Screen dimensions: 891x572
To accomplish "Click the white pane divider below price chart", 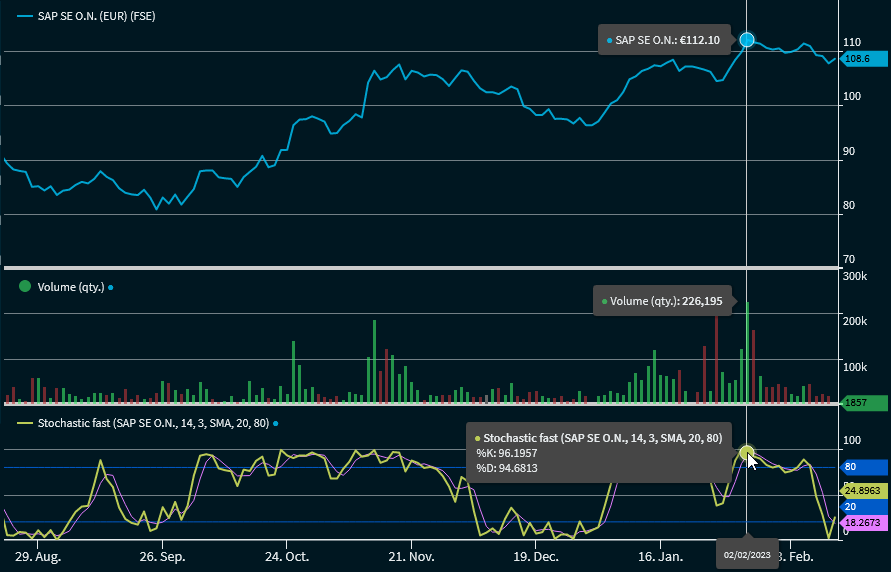I will coord(420,268).
